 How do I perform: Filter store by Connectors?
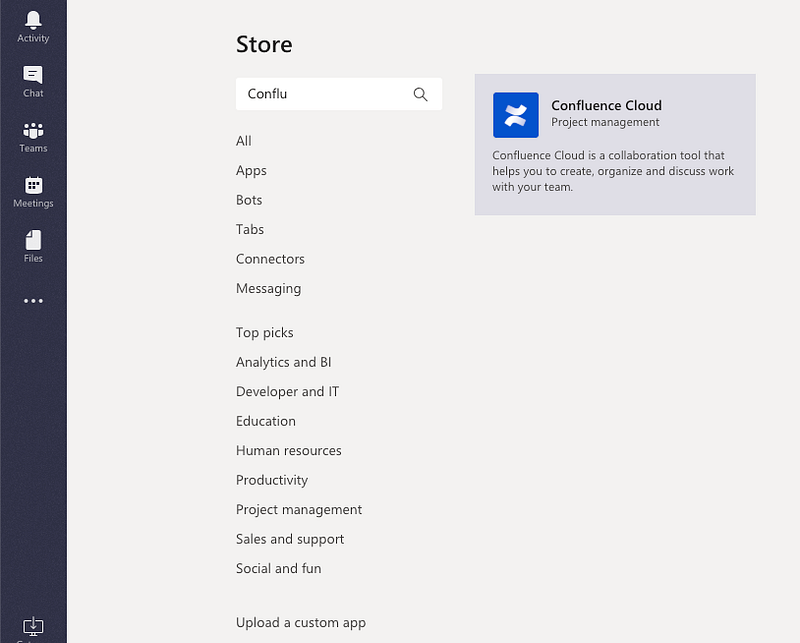pyautogui.click(x=270, y=259)
